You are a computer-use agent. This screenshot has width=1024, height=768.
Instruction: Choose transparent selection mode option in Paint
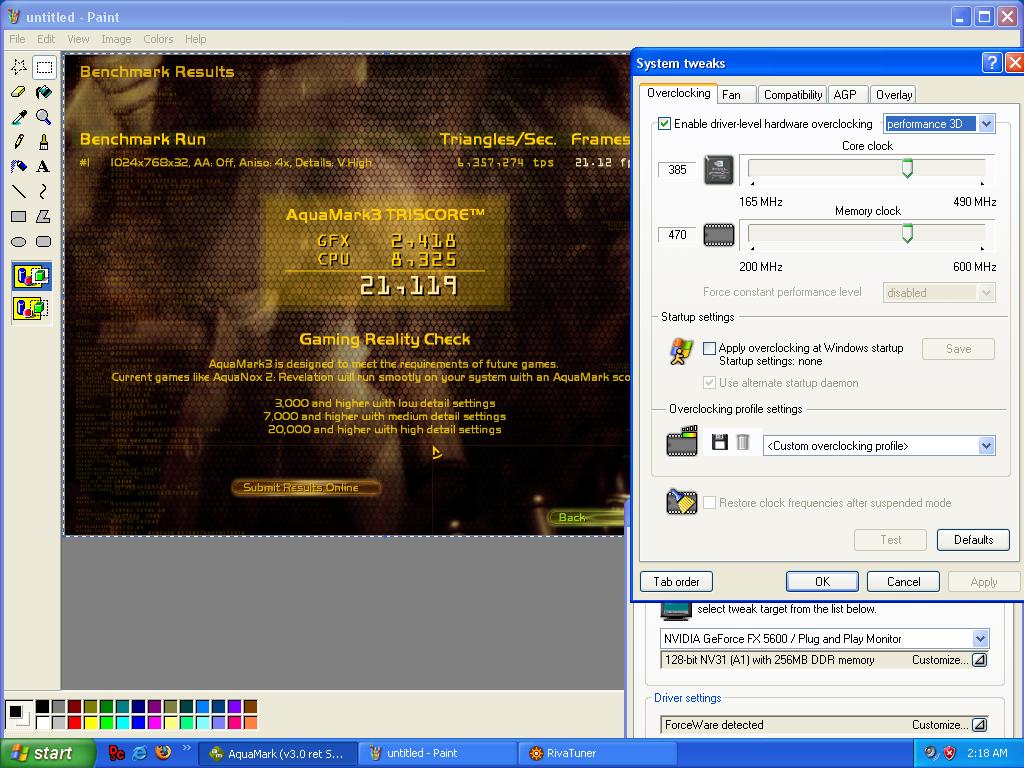[31, 307]
